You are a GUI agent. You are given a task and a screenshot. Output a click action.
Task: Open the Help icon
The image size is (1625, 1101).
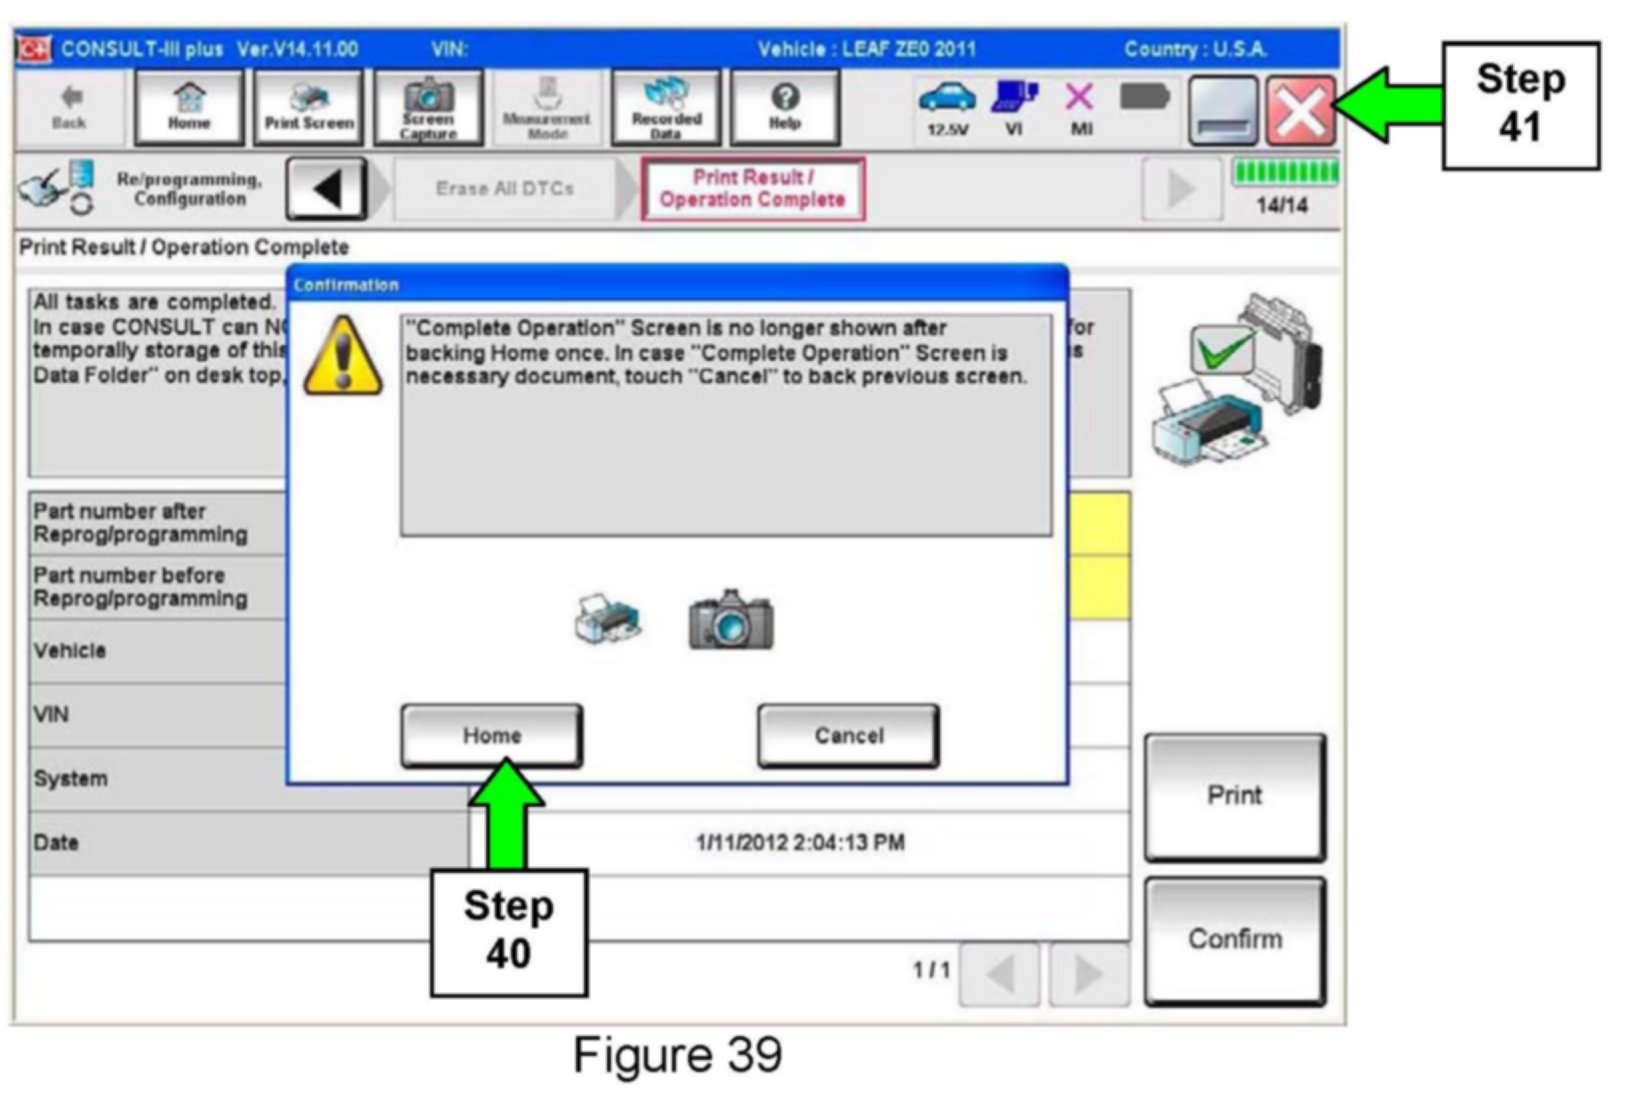[785, 107]
